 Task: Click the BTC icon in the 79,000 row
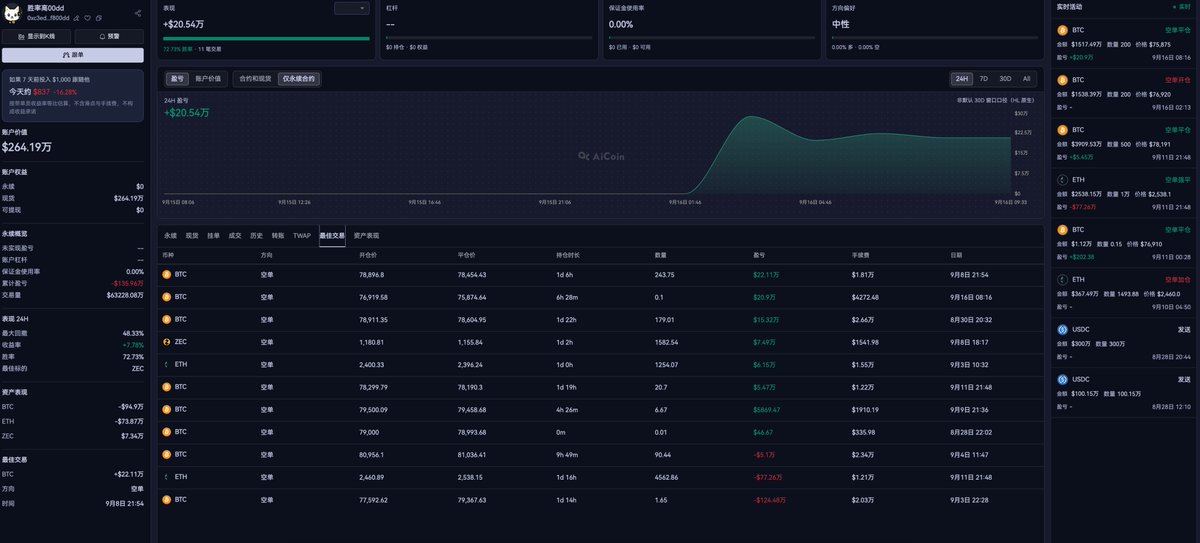point(167,432)
